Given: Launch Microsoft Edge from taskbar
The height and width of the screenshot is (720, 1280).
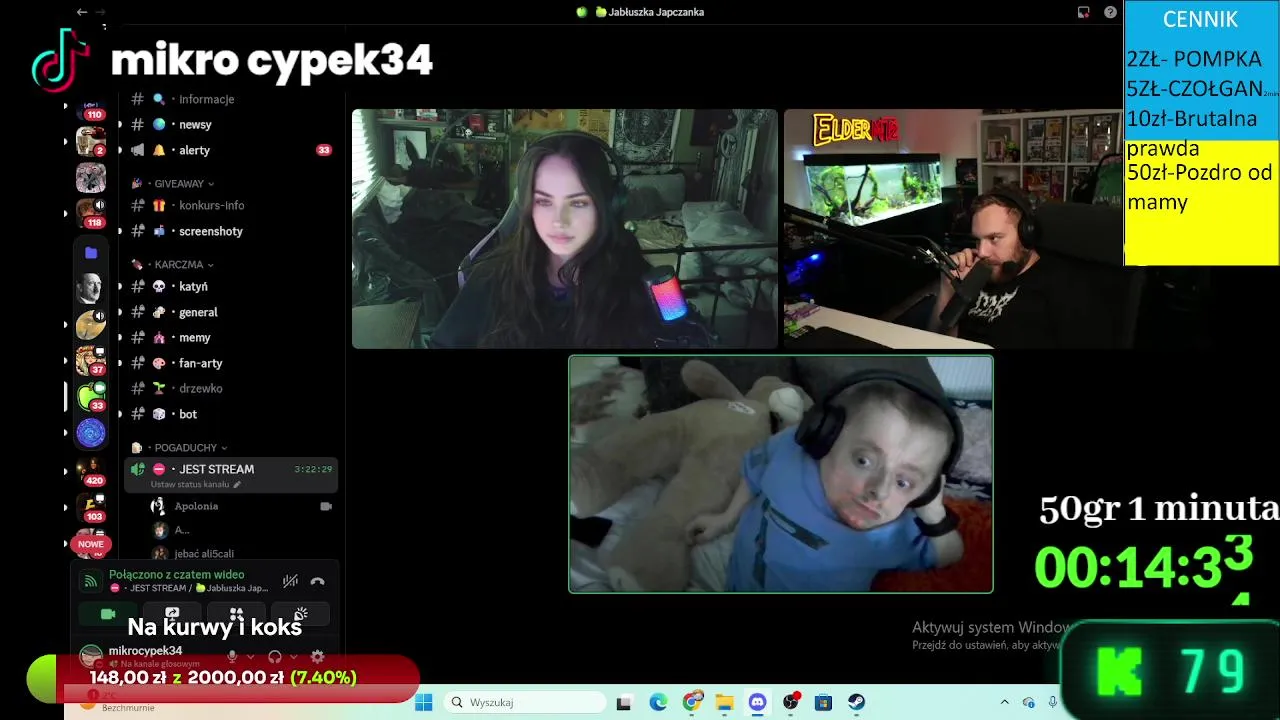Looking at the screenshot, I should tap(658, 702).
